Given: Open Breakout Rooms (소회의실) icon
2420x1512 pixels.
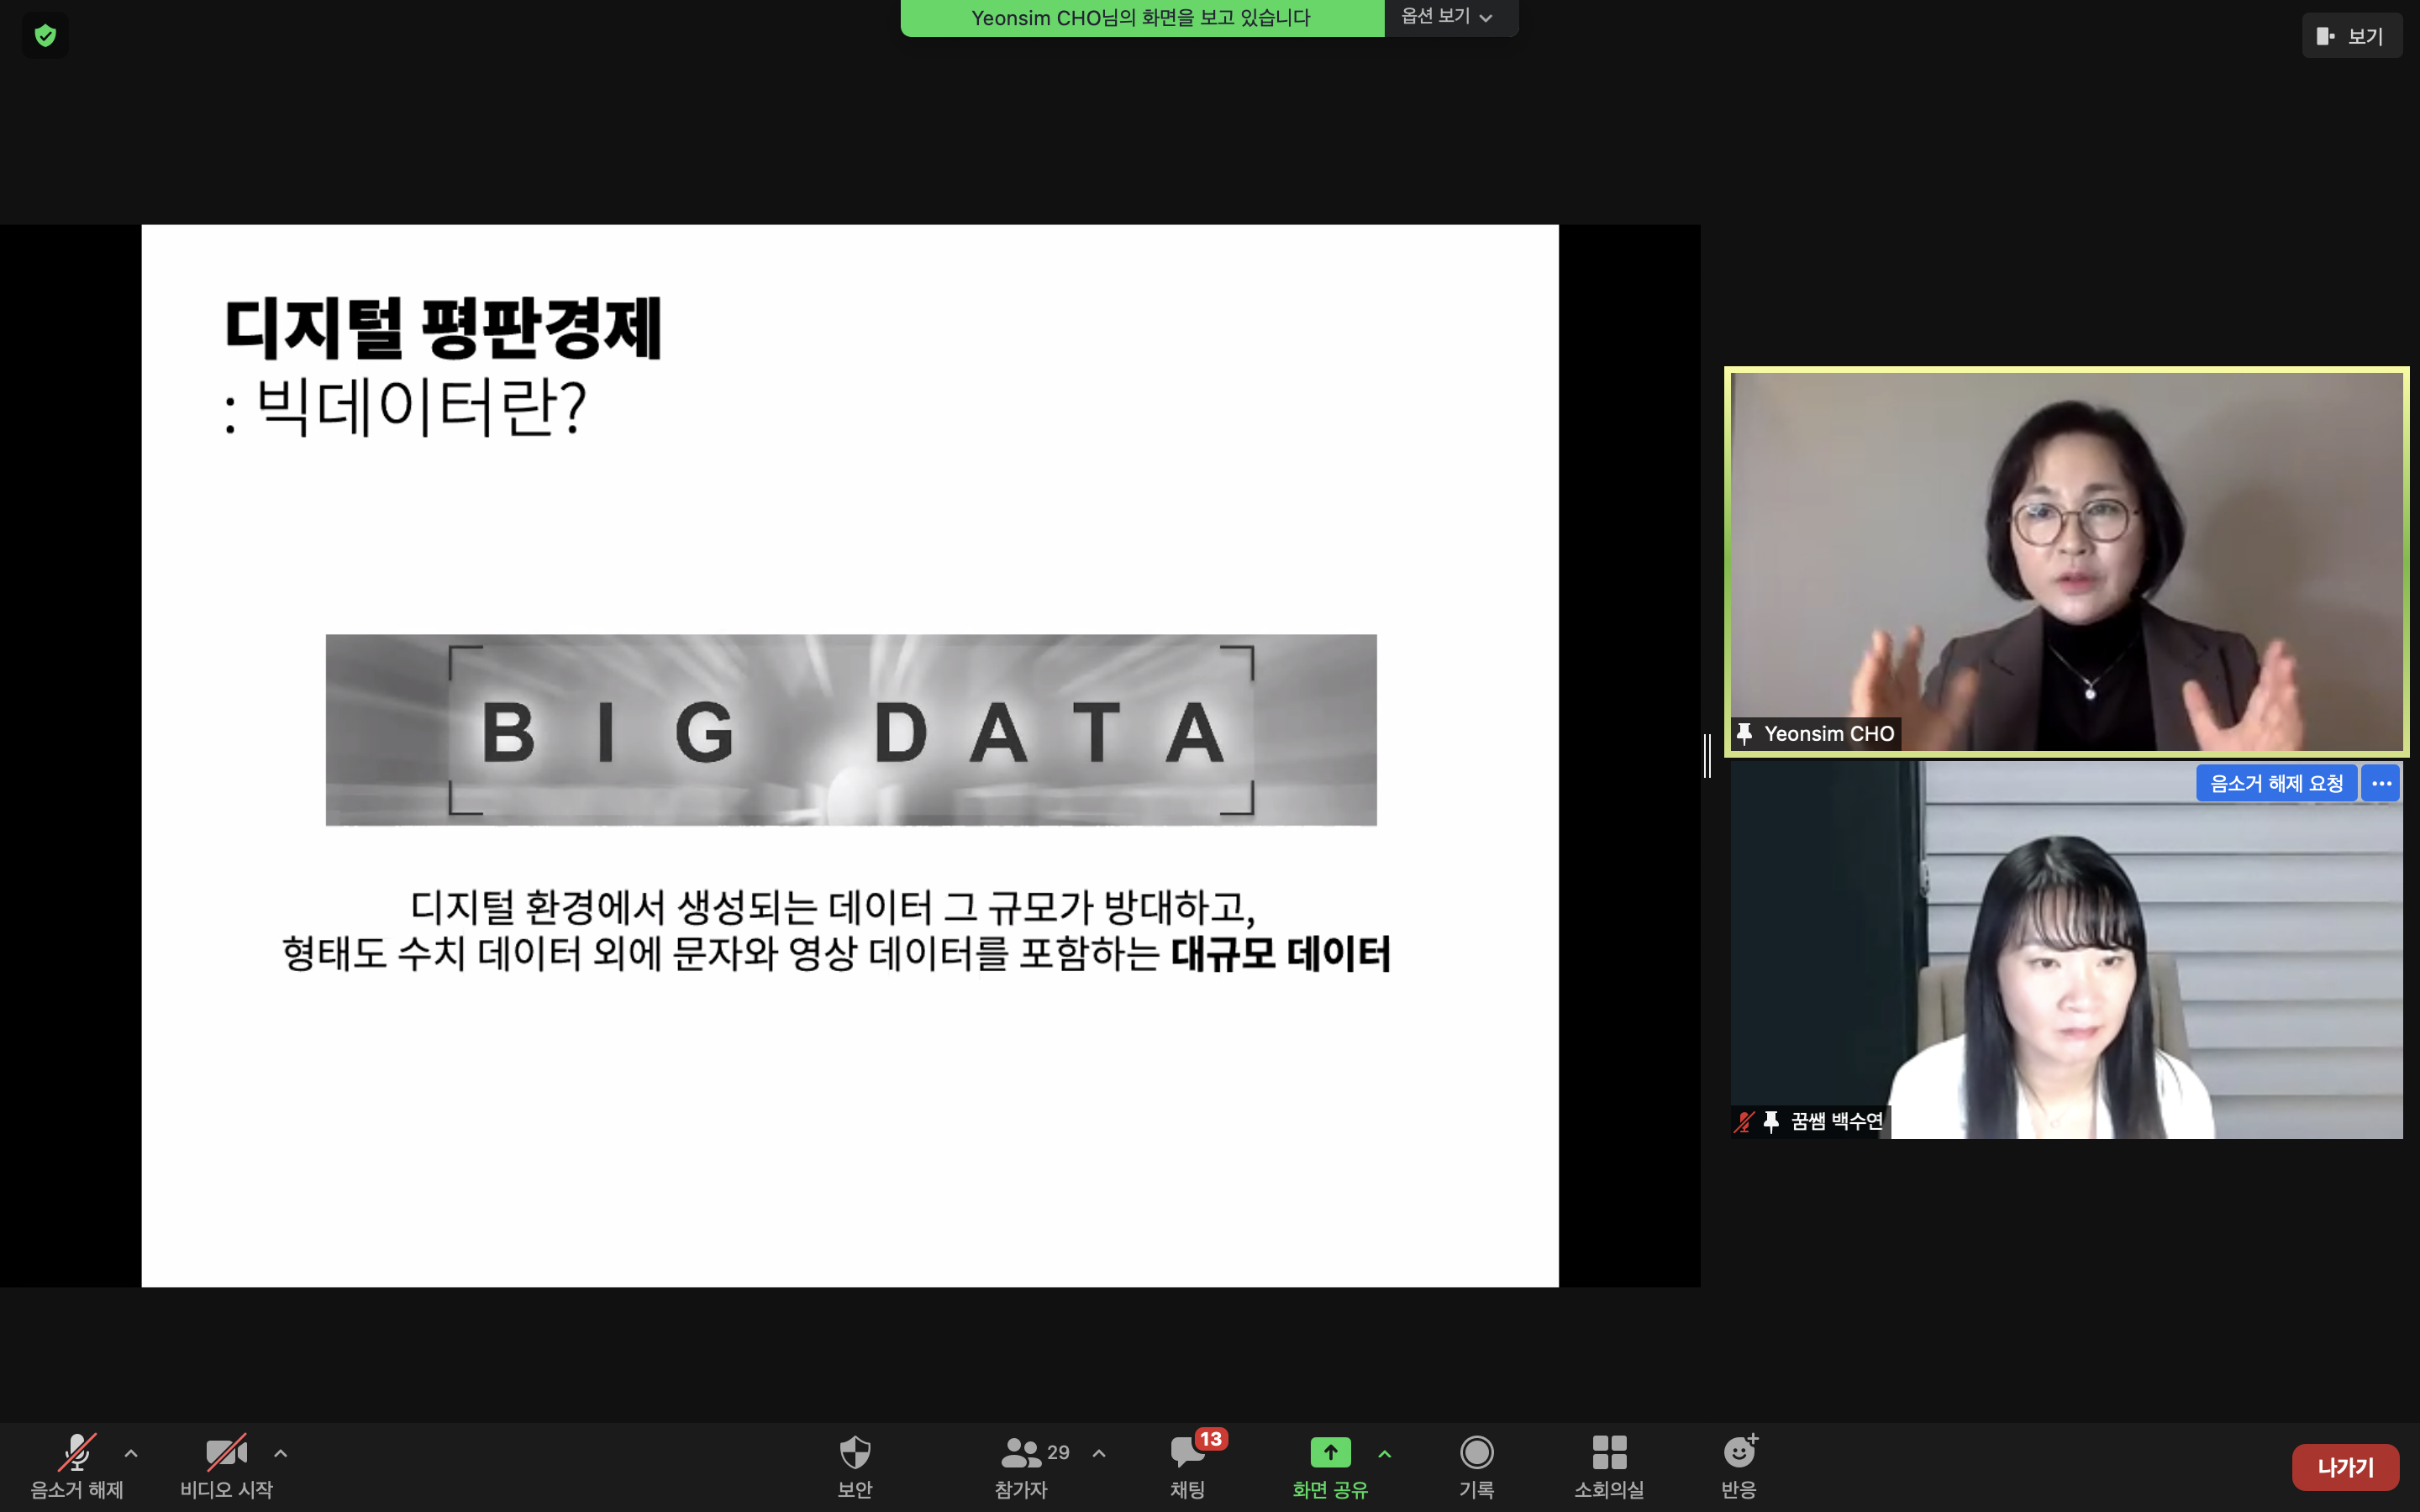Looking at the screenshot, I should click(1609, 1452).
